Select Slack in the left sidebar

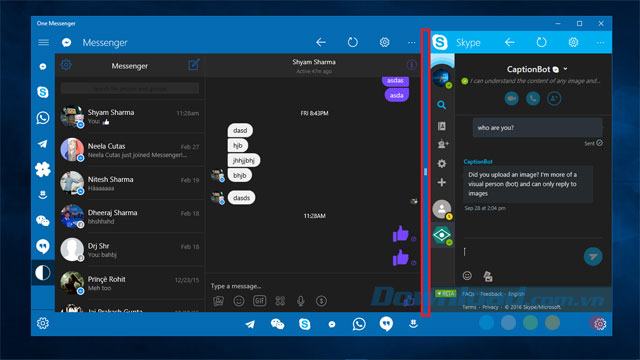(x=43, y=169)
